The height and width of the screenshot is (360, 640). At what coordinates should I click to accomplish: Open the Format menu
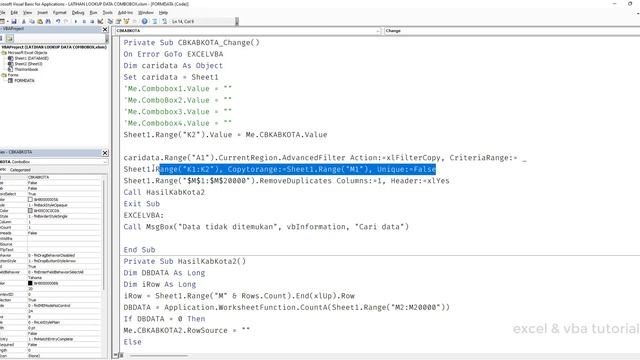(x=60, y=13)
